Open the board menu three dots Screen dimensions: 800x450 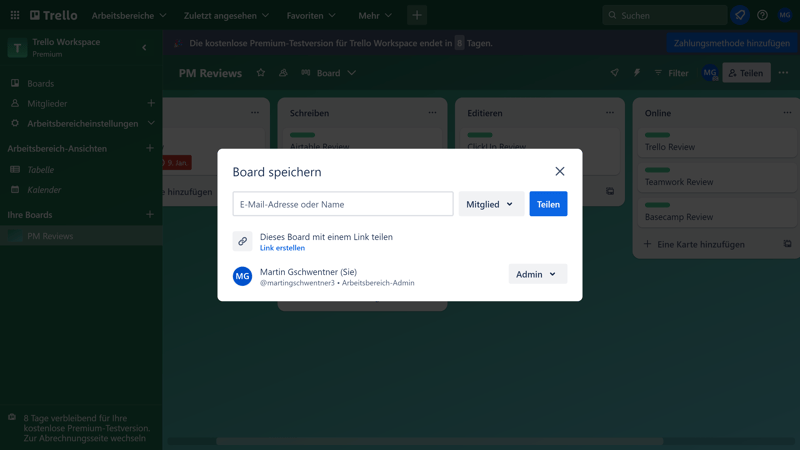pos(784,73)
